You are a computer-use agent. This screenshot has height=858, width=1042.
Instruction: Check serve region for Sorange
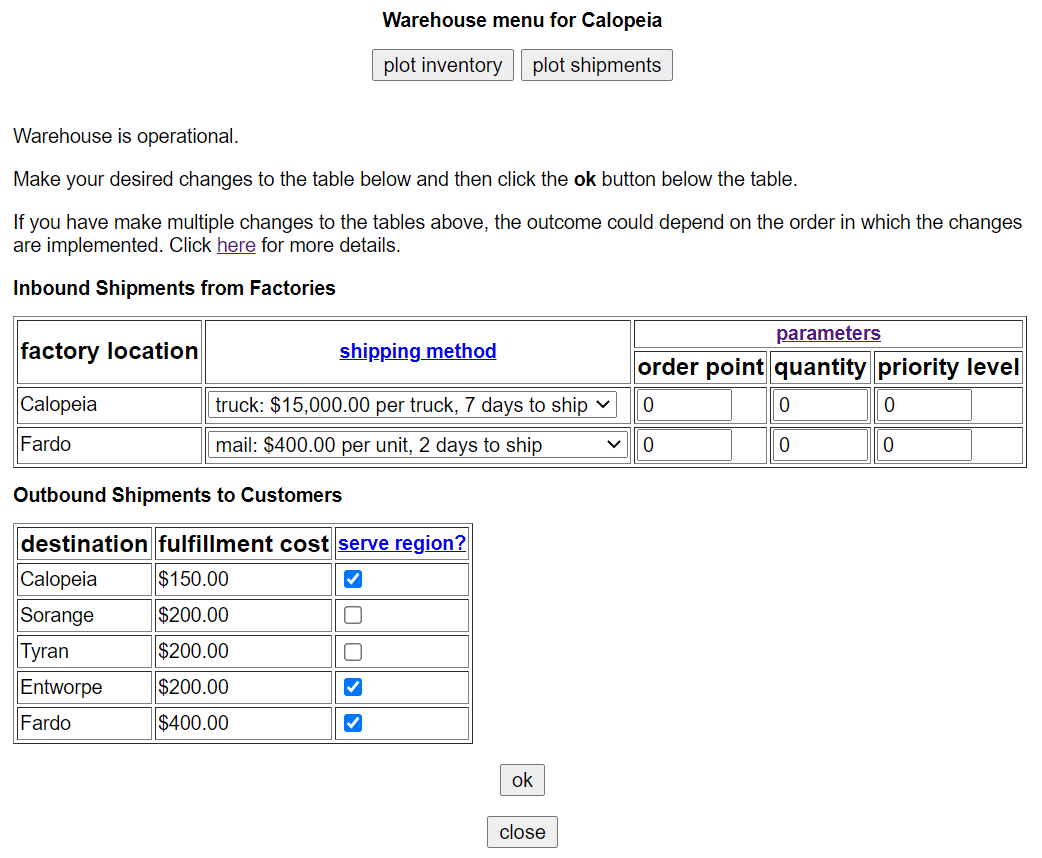pyautogui.click(x=353, y=615)
